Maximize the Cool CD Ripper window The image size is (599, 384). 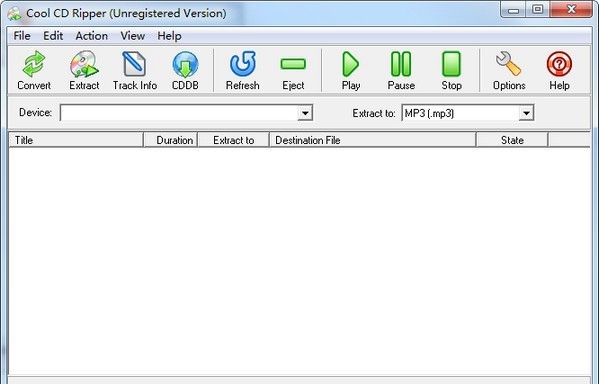coord(537,10)
